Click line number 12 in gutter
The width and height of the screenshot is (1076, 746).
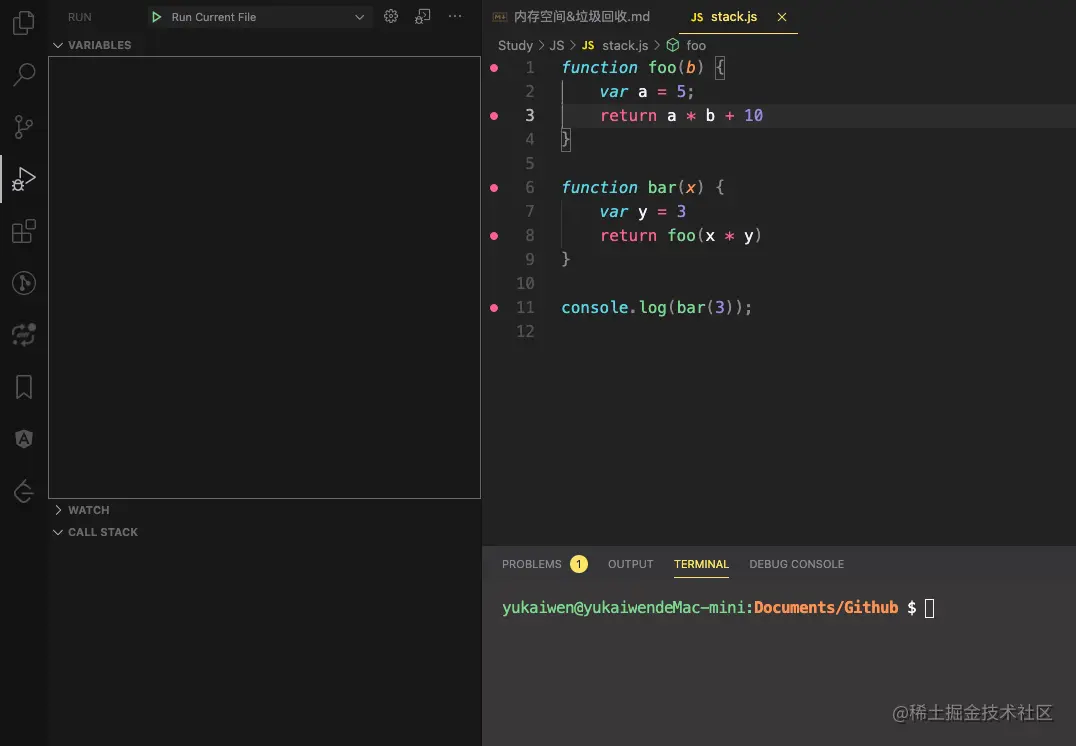(525, 331)
